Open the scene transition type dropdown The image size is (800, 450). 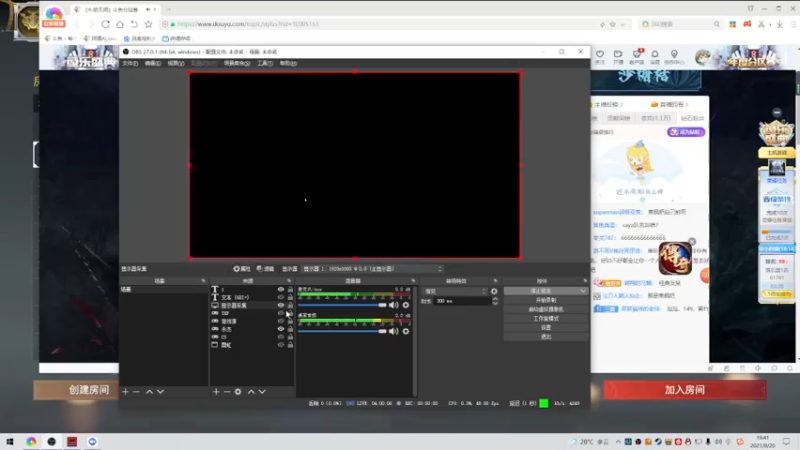(x=455, y=291)
